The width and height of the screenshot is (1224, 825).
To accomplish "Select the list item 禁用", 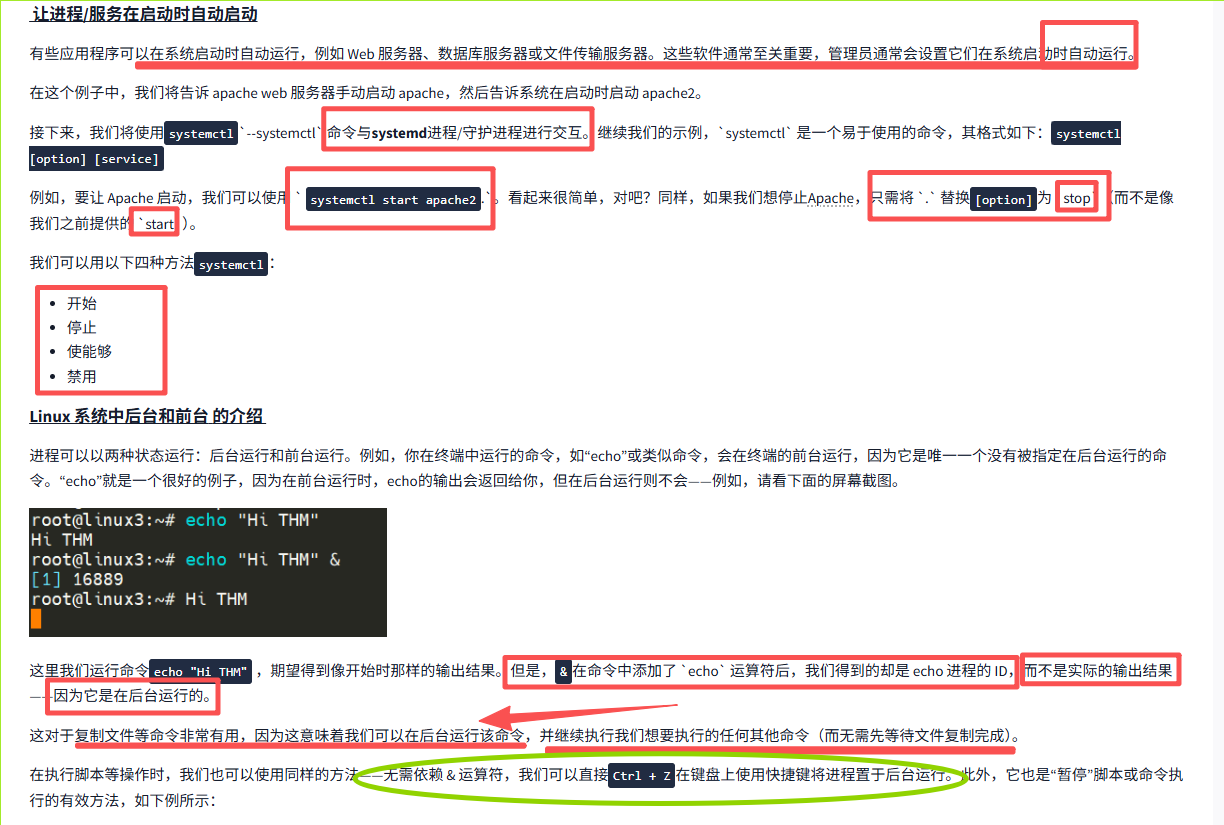I will tap(82, 376).
